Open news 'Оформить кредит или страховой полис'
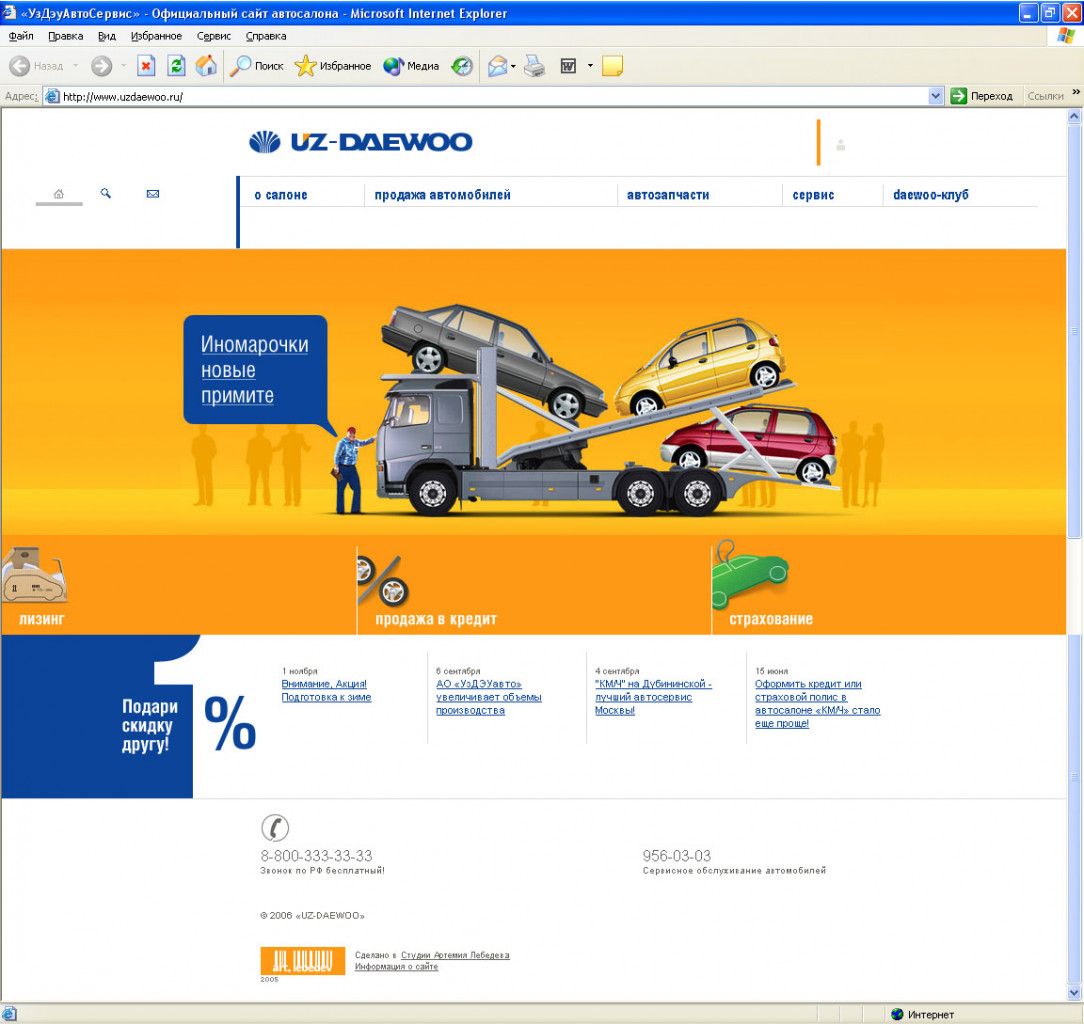The width and height of the screenshot is (1084, 1024). (818, 704)
